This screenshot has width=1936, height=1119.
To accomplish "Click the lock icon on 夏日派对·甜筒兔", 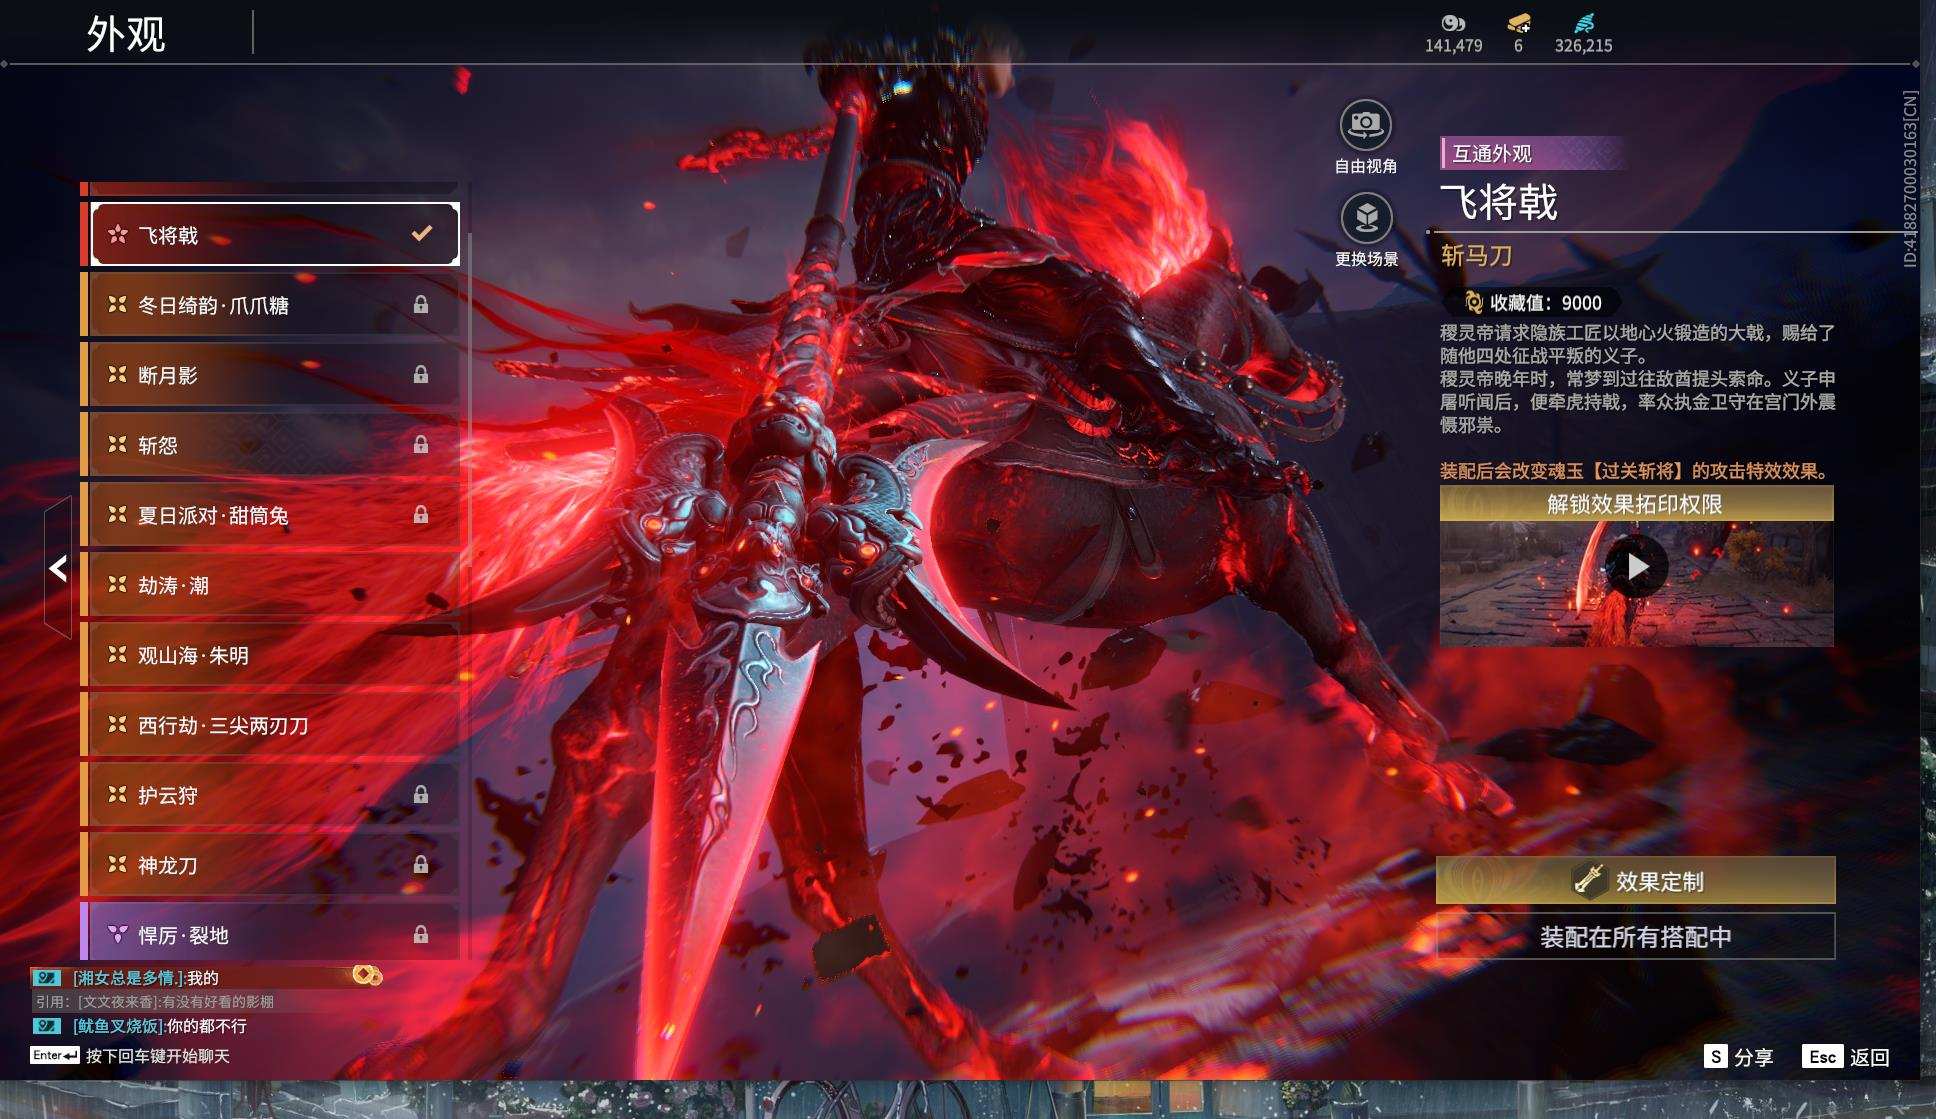I will [x=421, y=514].
